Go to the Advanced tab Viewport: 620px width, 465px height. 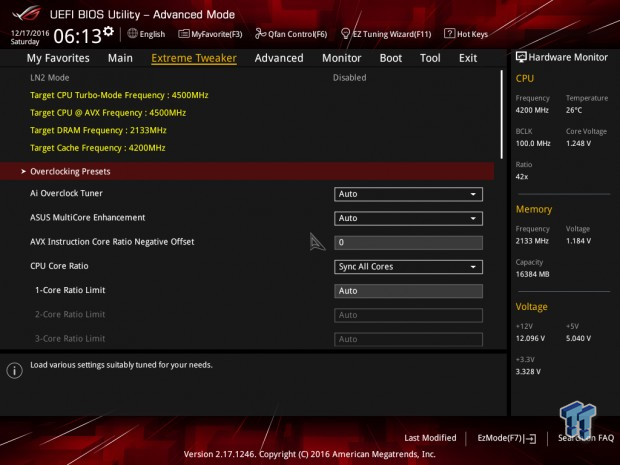pos(279,58)
